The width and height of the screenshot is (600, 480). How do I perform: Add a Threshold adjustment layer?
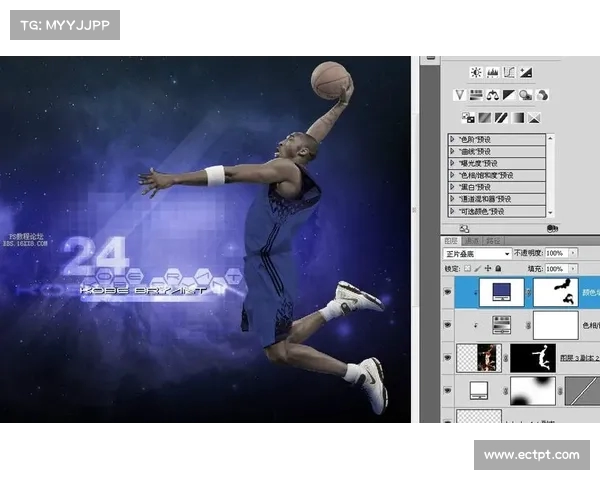tap(501, 118)
